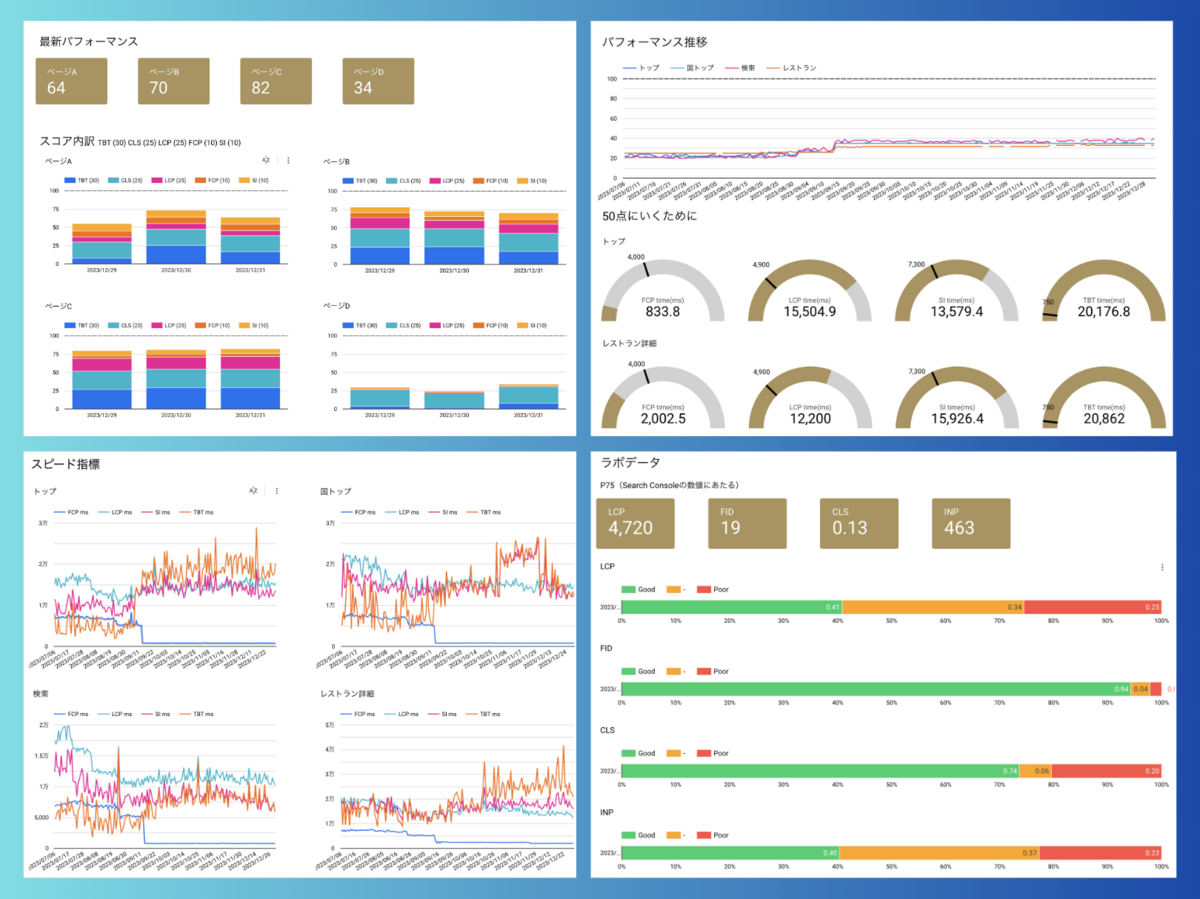Click the sort icon above the ページA chart
The image size is (1200, 899).
pyautogui.click(x=266, y=160)
